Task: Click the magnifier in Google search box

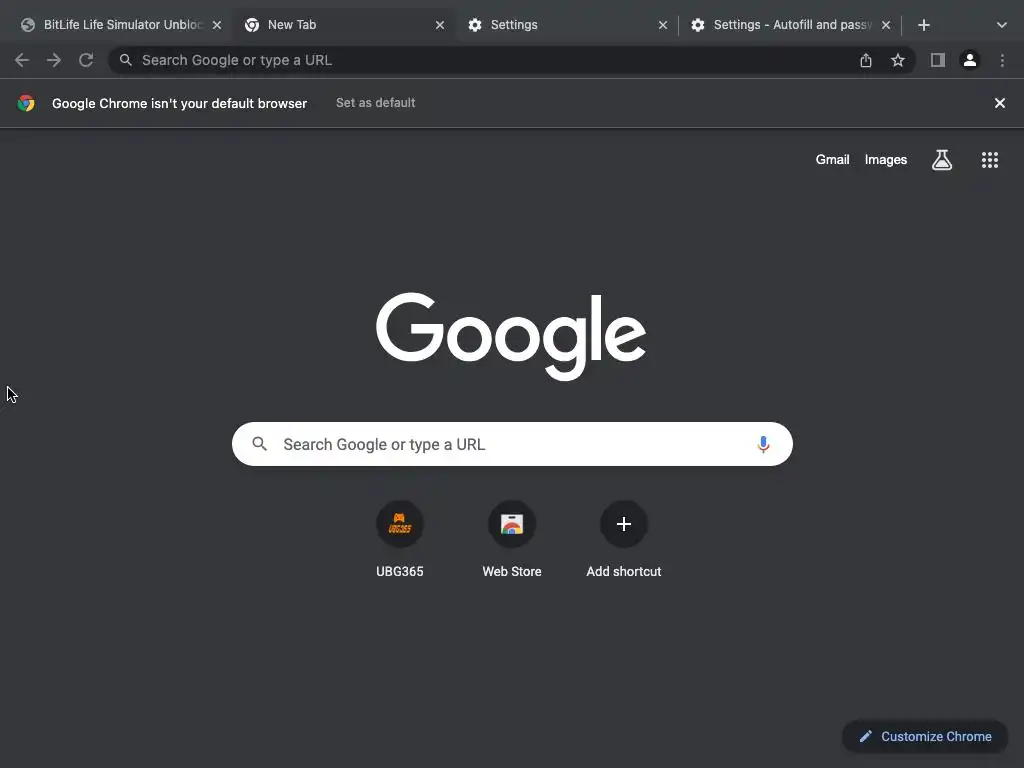Action: tap(259, 444)
